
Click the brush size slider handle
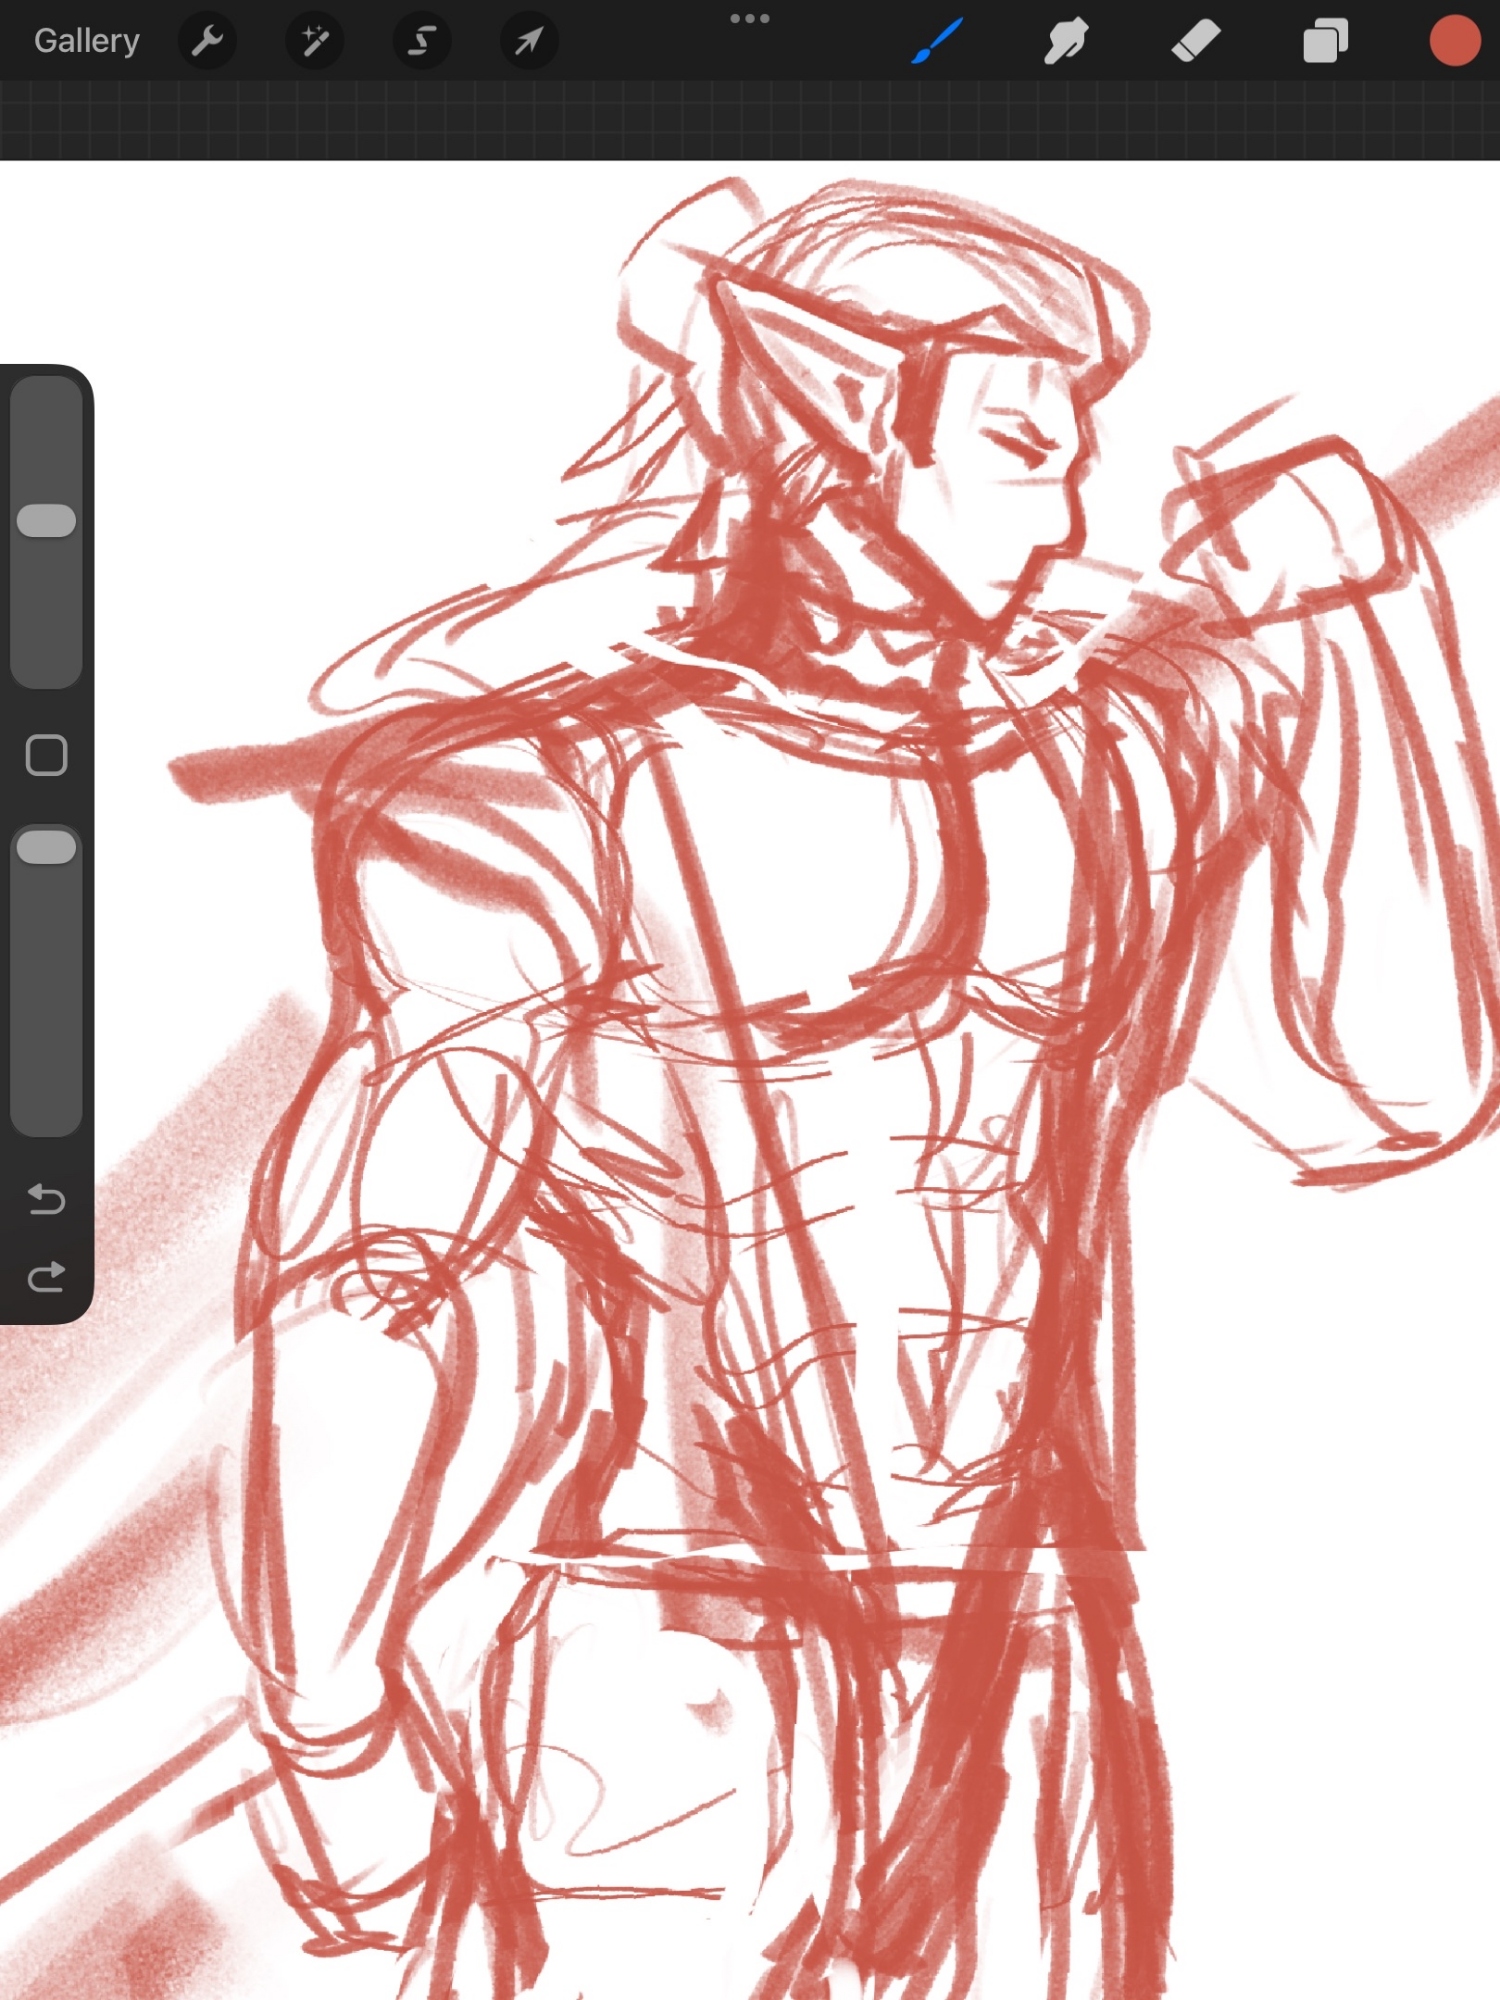47,520
